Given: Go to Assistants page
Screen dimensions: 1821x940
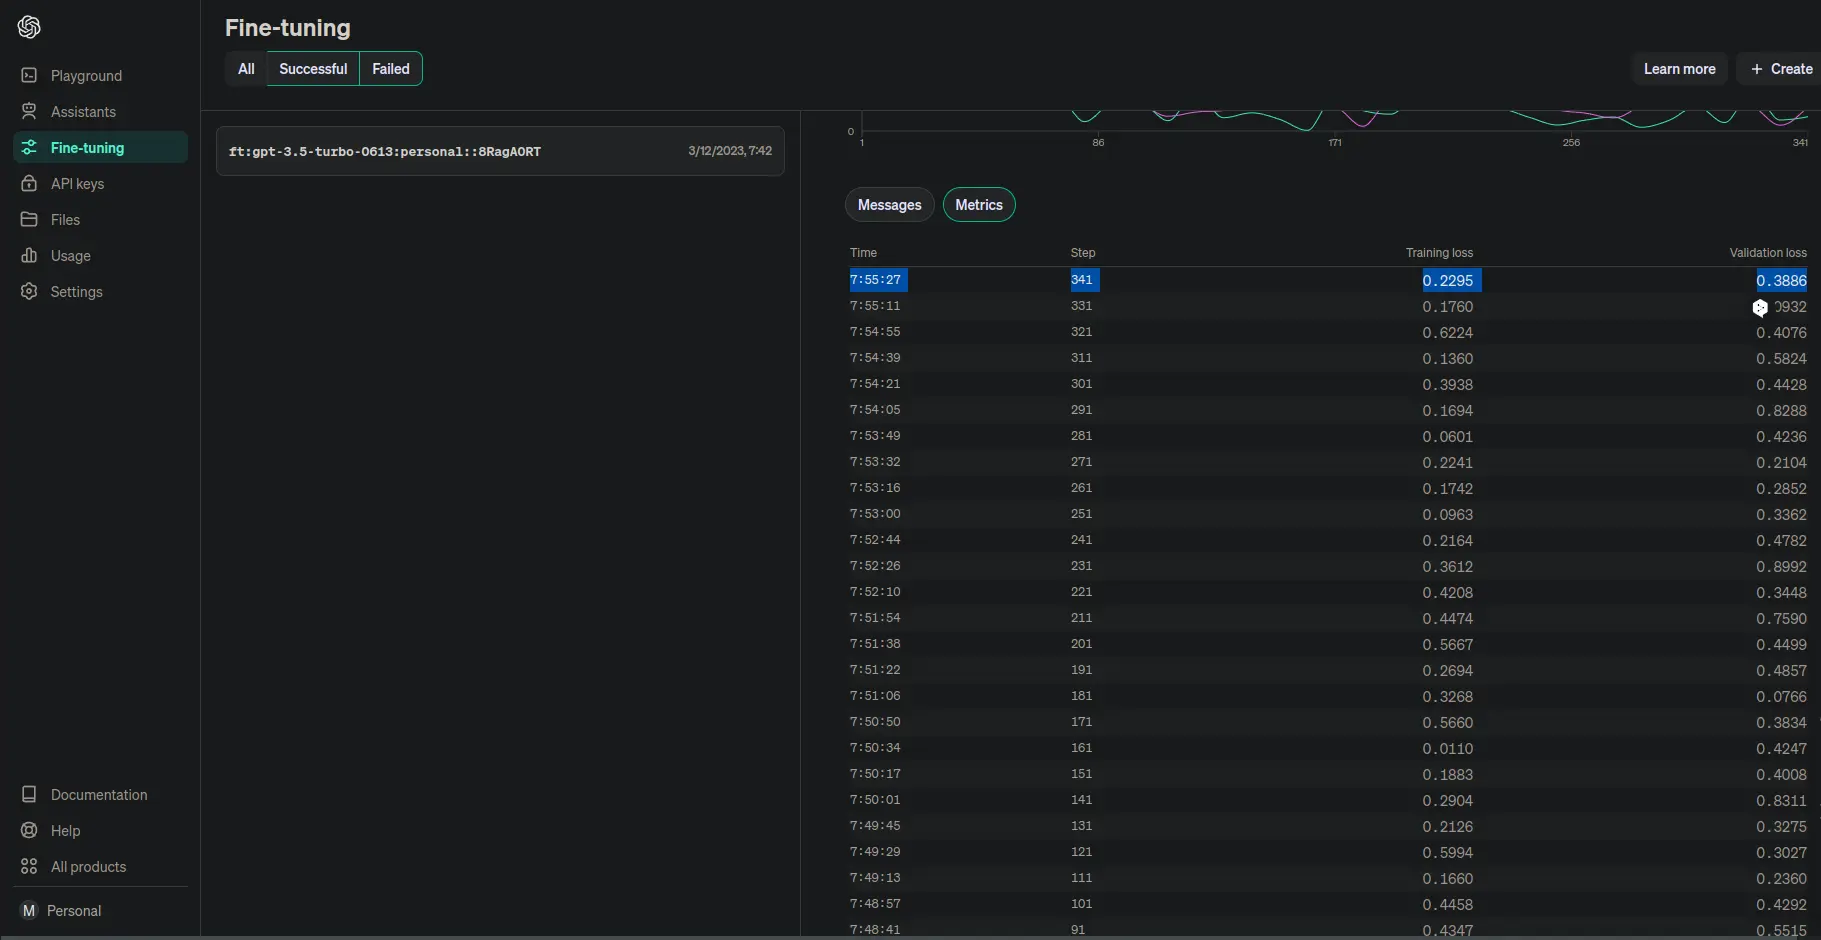Looking at the screenshot, I should [x=100, y=112].
